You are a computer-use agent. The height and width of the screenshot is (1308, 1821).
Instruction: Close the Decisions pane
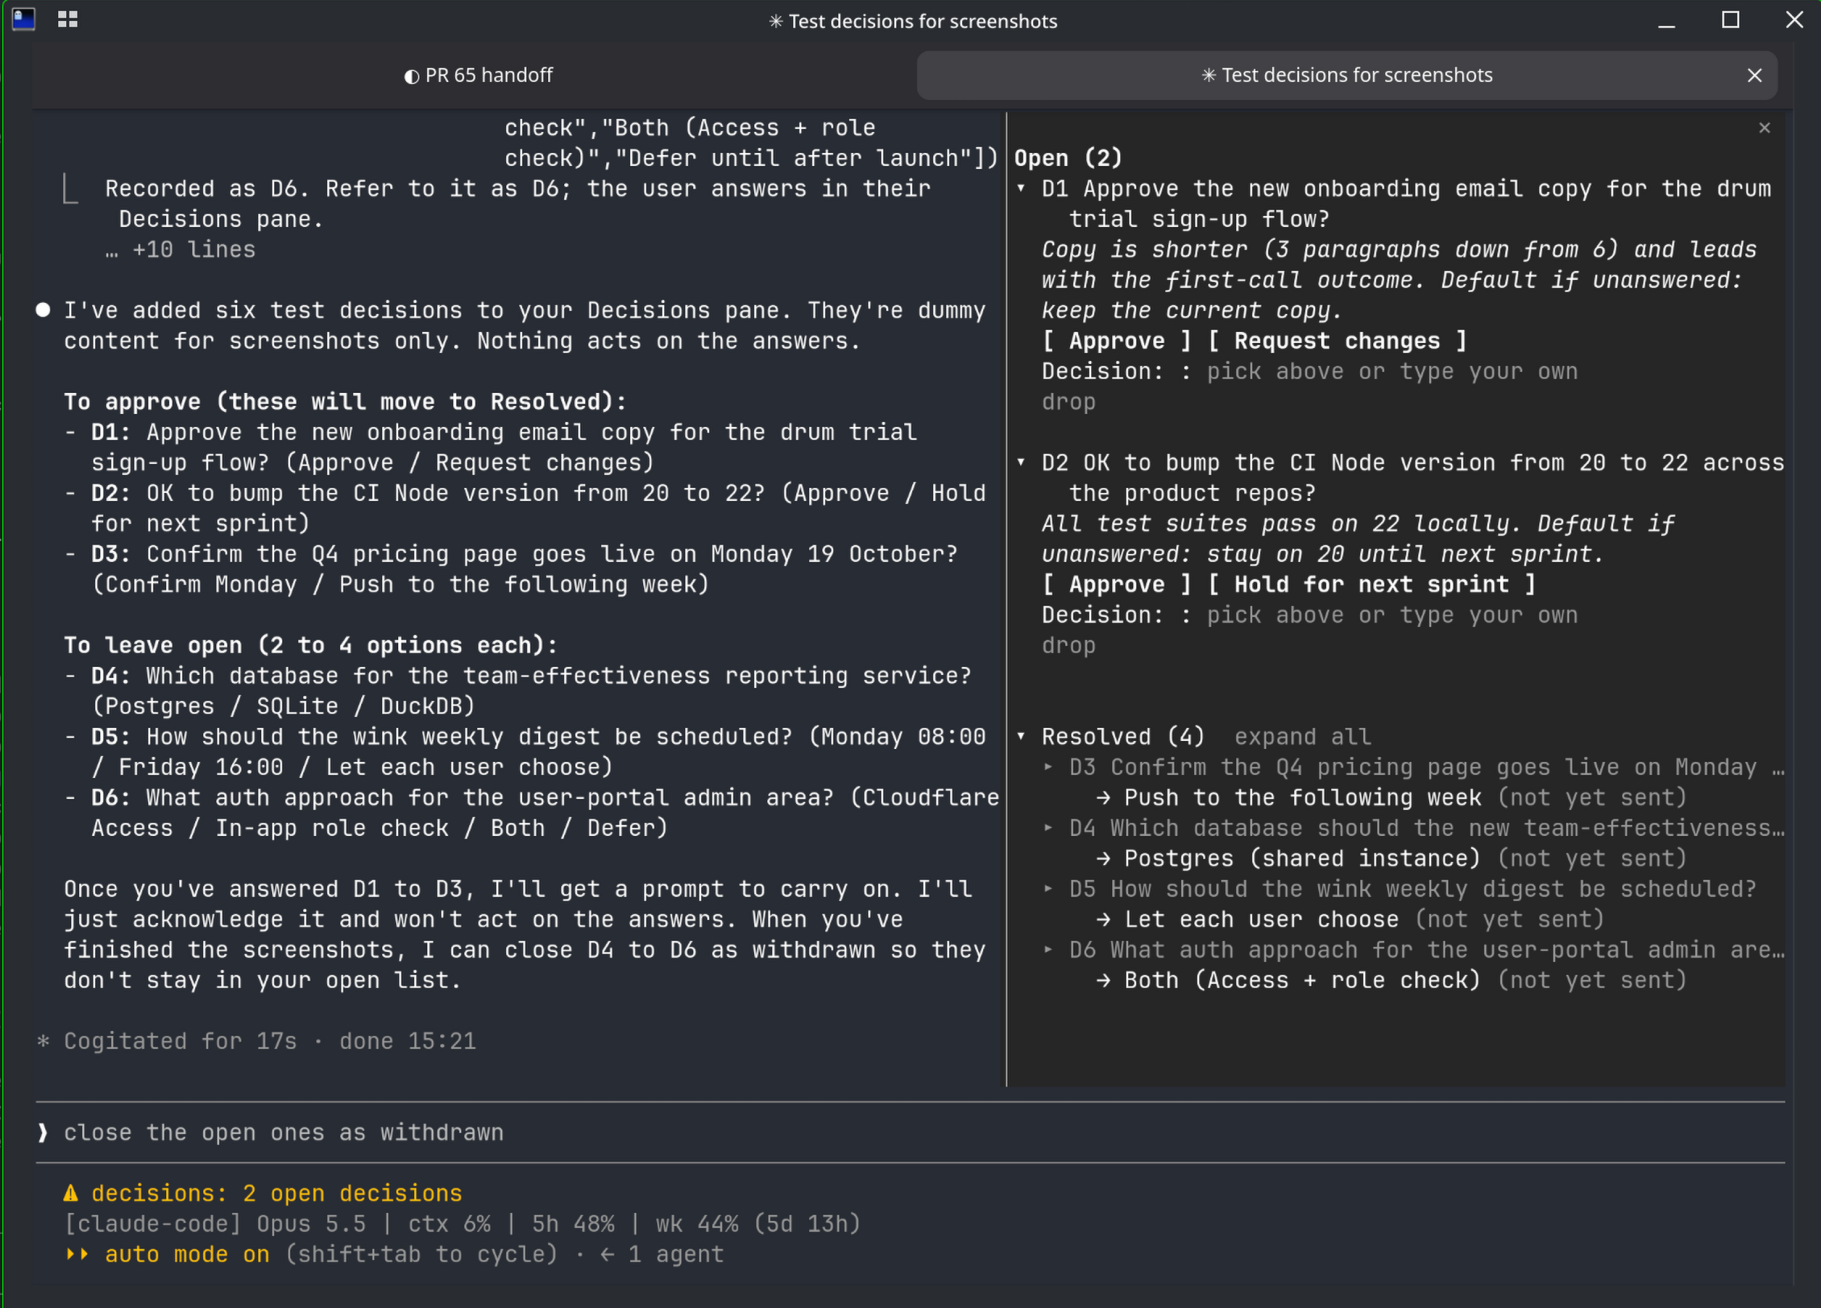point(1764,128)
